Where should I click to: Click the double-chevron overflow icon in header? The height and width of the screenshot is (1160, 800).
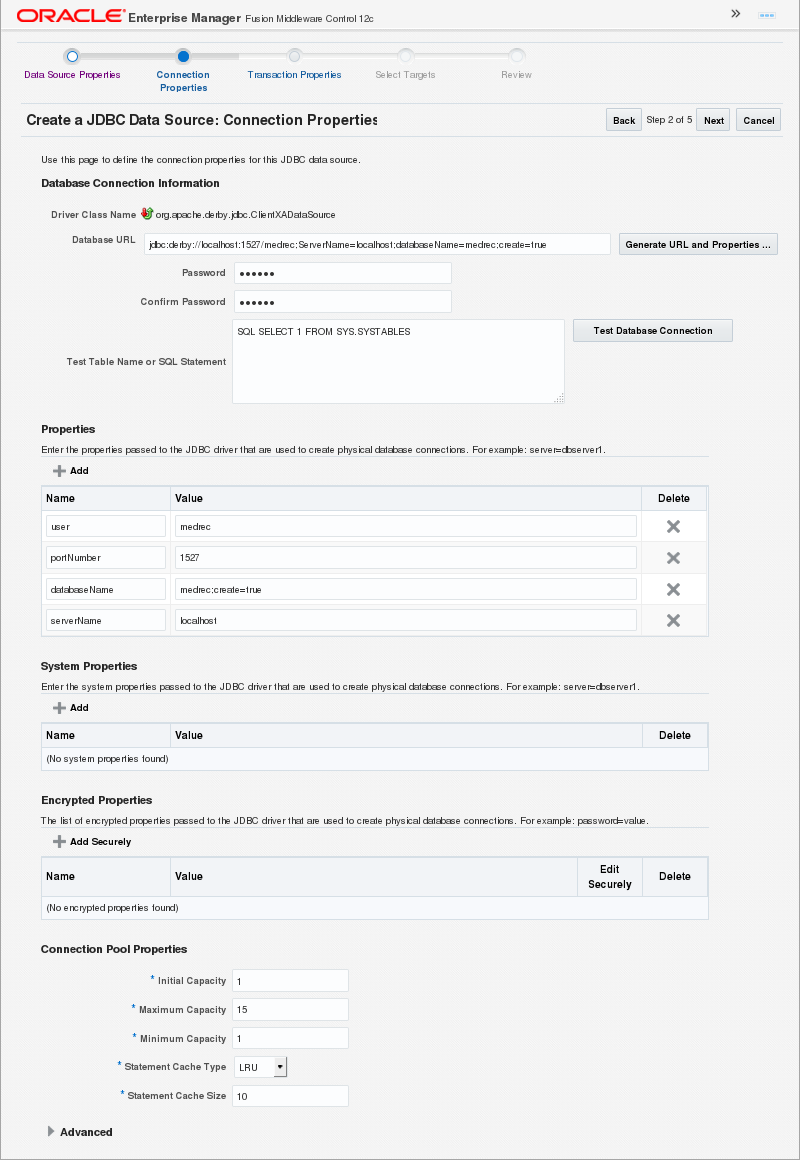(x=736, y=14)
